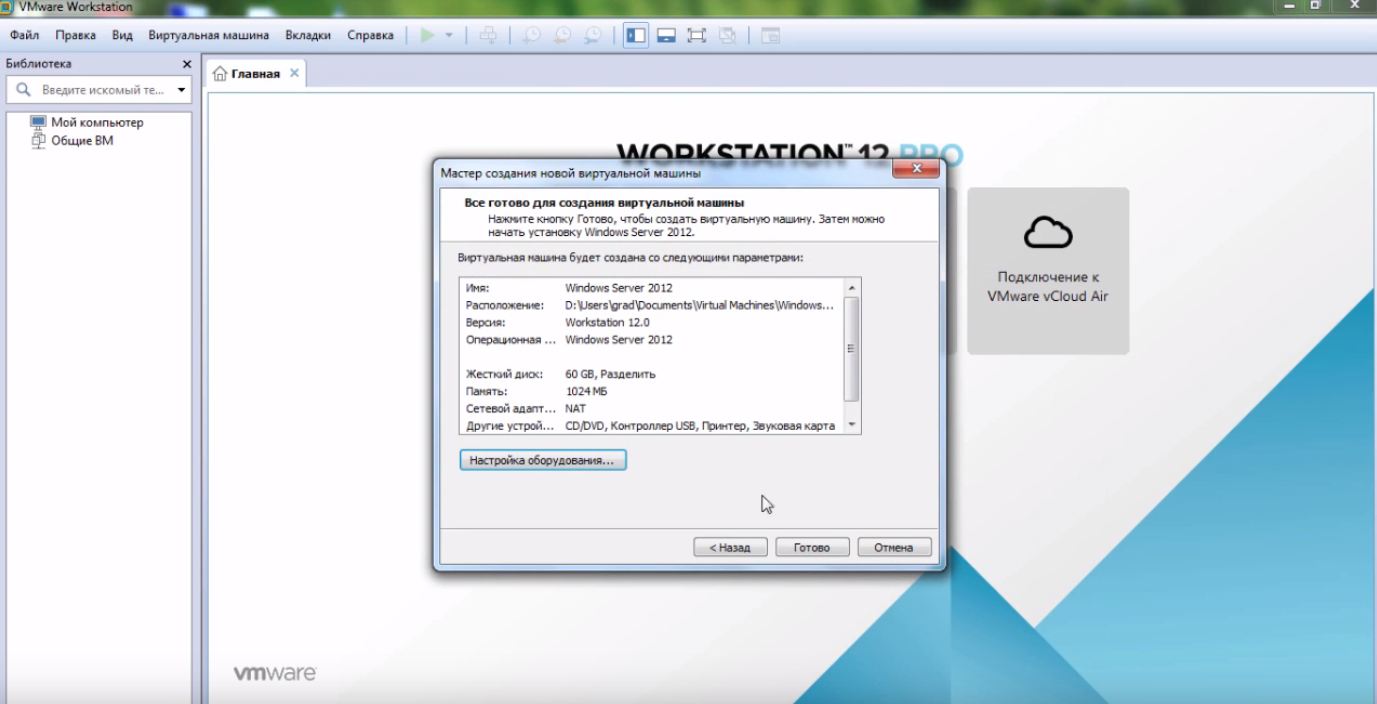Minimize the VMware Workstation window
Viewport: 1377px width, 704px height.
pyautogui.click(x=1290, y=6)
